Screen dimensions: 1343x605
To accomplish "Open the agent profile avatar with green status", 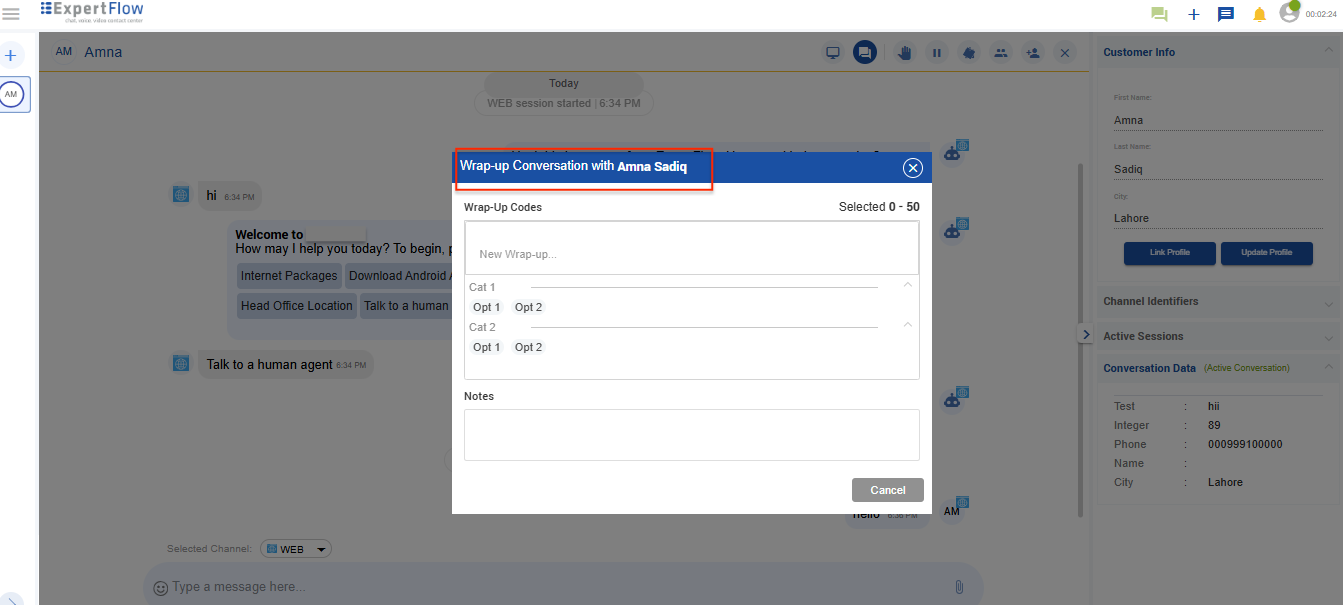I will 1290,13.
